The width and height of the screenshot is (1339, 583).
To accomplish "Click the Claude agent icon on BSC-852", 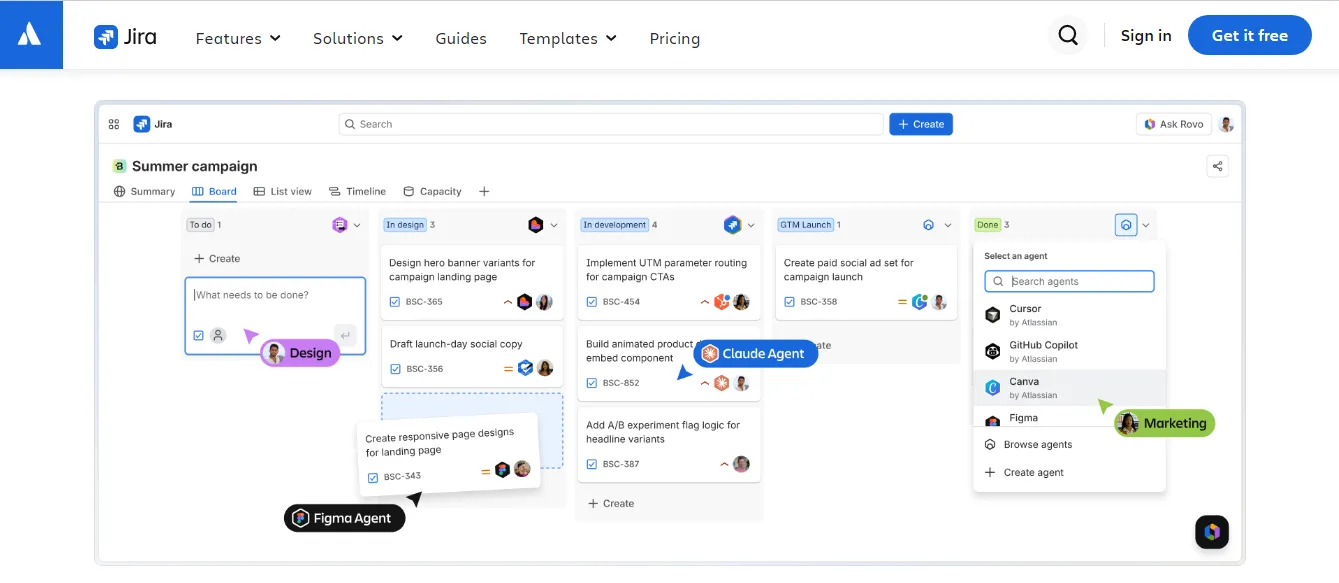I will click(722, 383).
